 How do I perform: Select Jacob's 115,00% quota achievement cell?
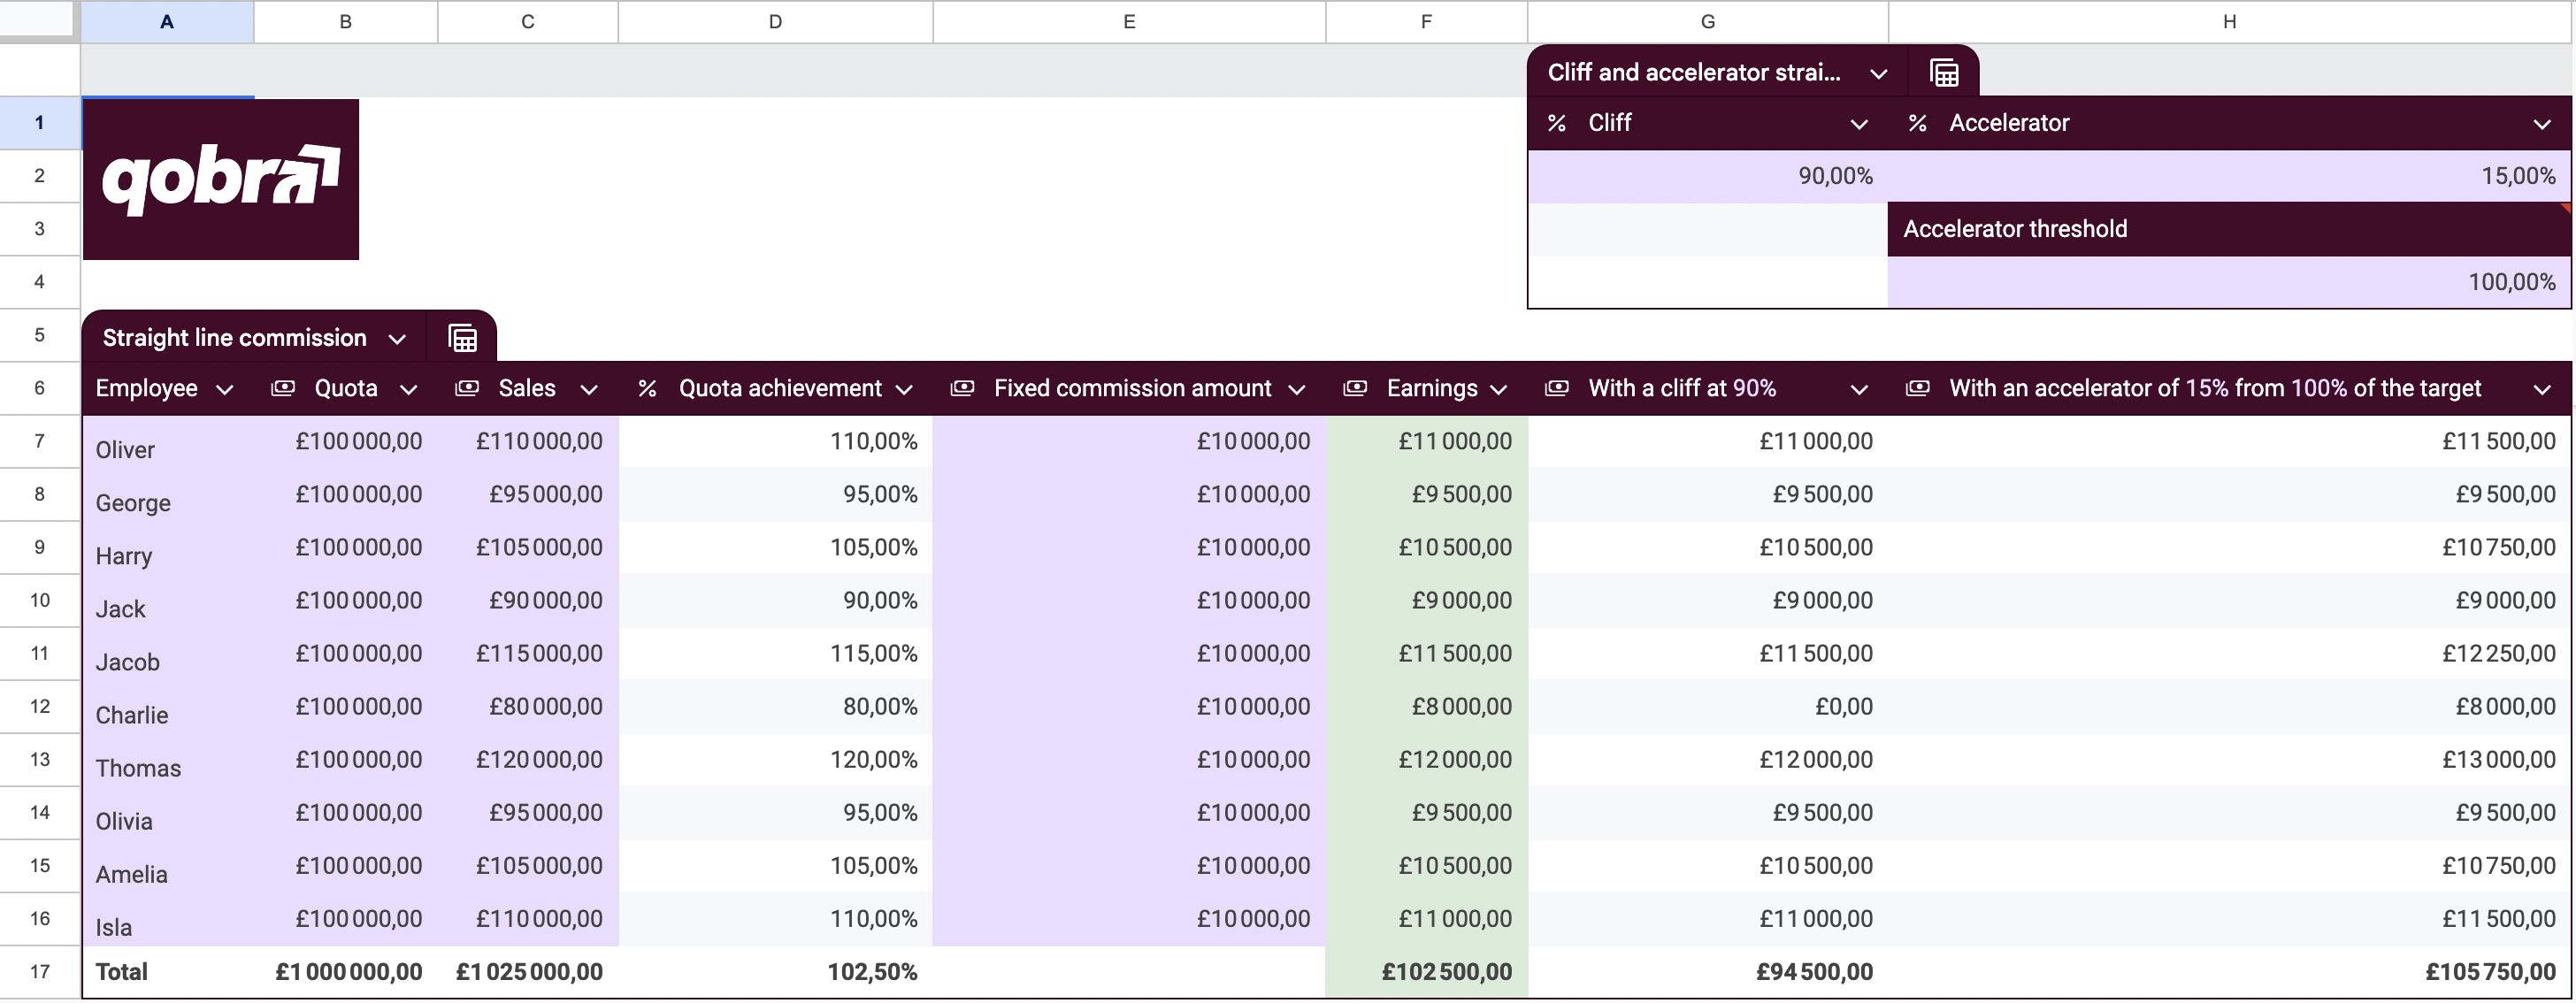click(775, 653)
